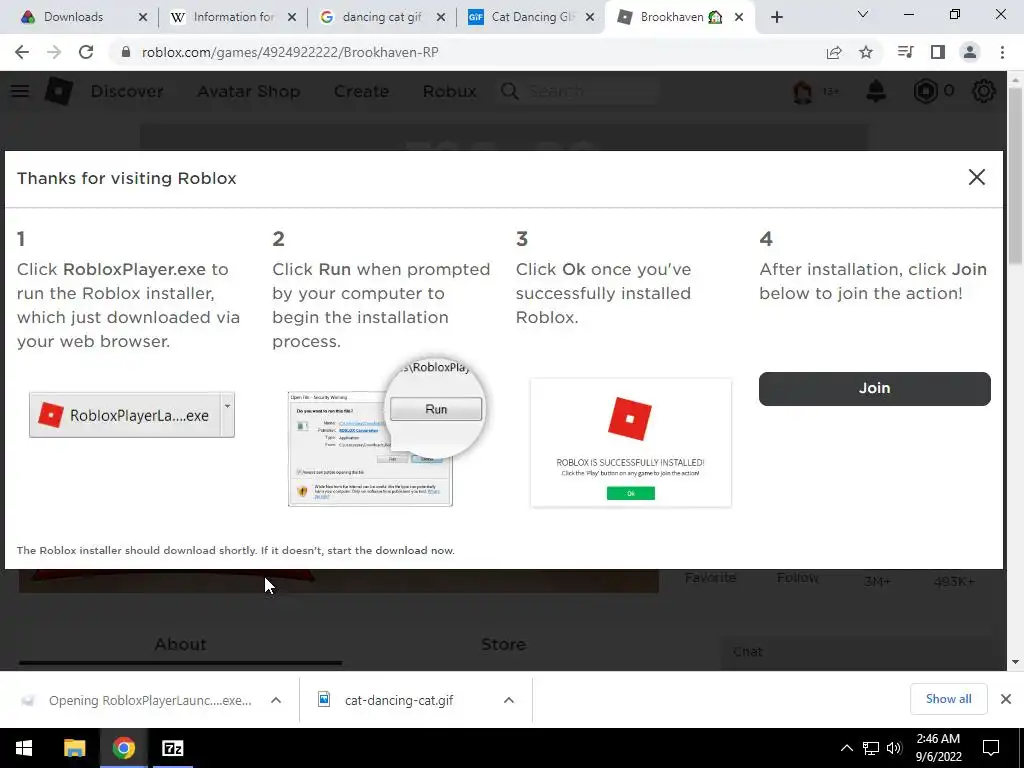
Task: Open the Windows Start menu
Action: [24, 748]
